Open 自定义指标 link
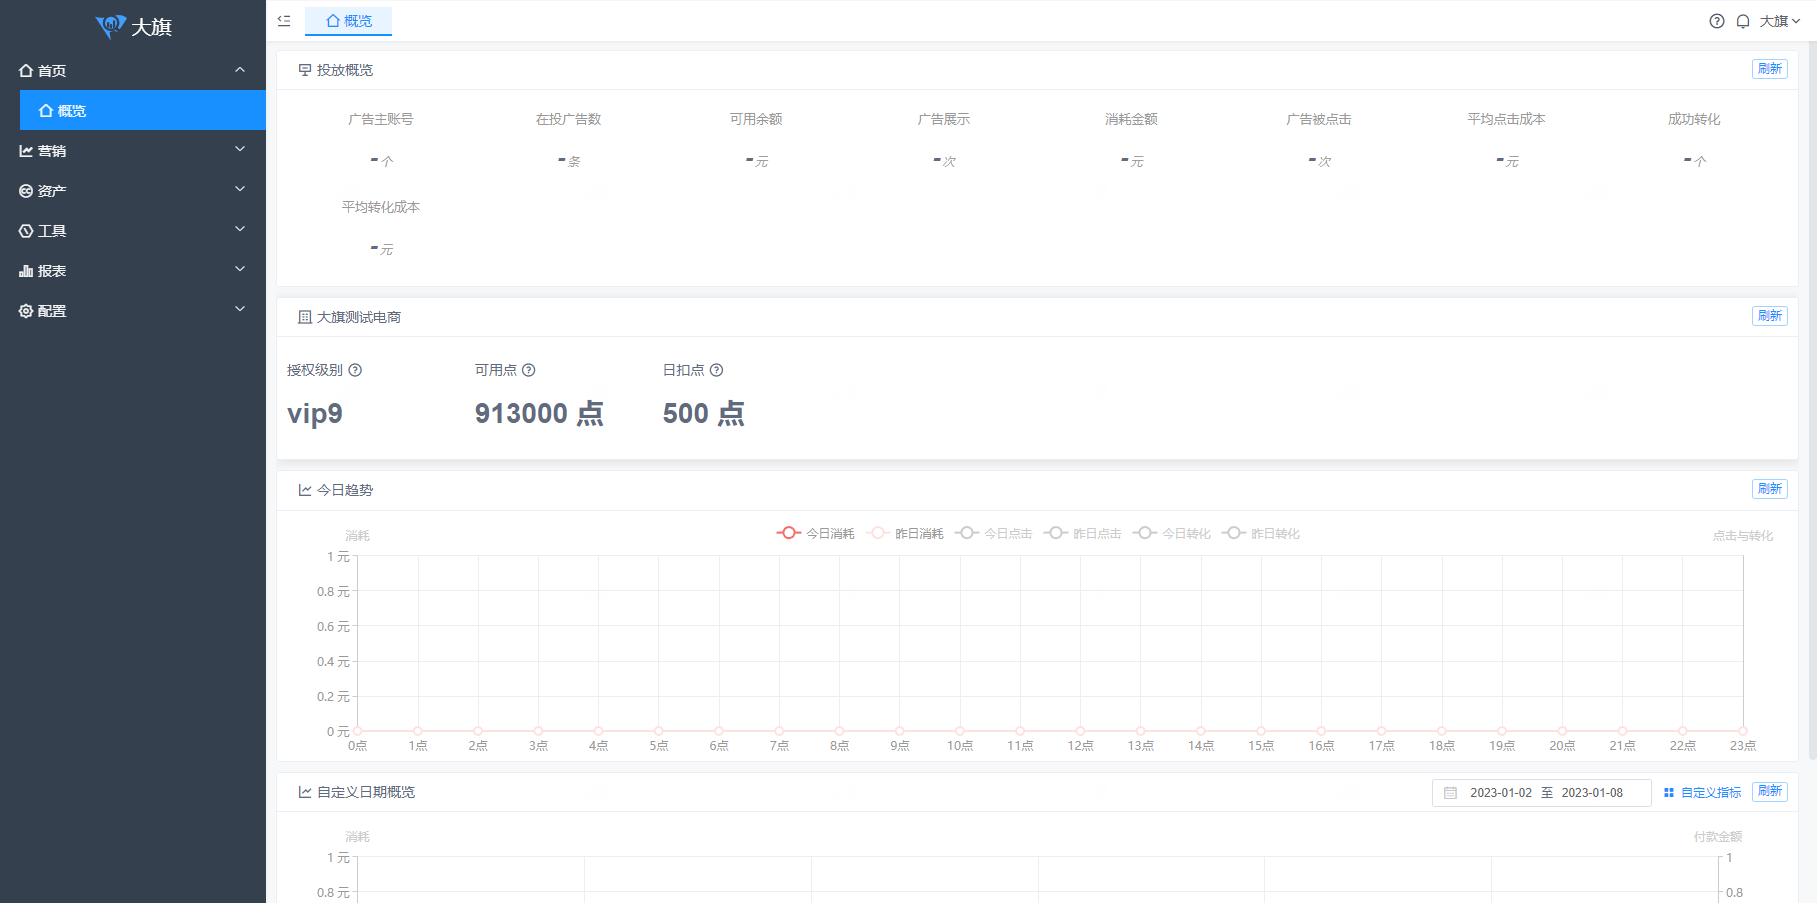Screen dimensions: 1817x903 coord(1703,793)
